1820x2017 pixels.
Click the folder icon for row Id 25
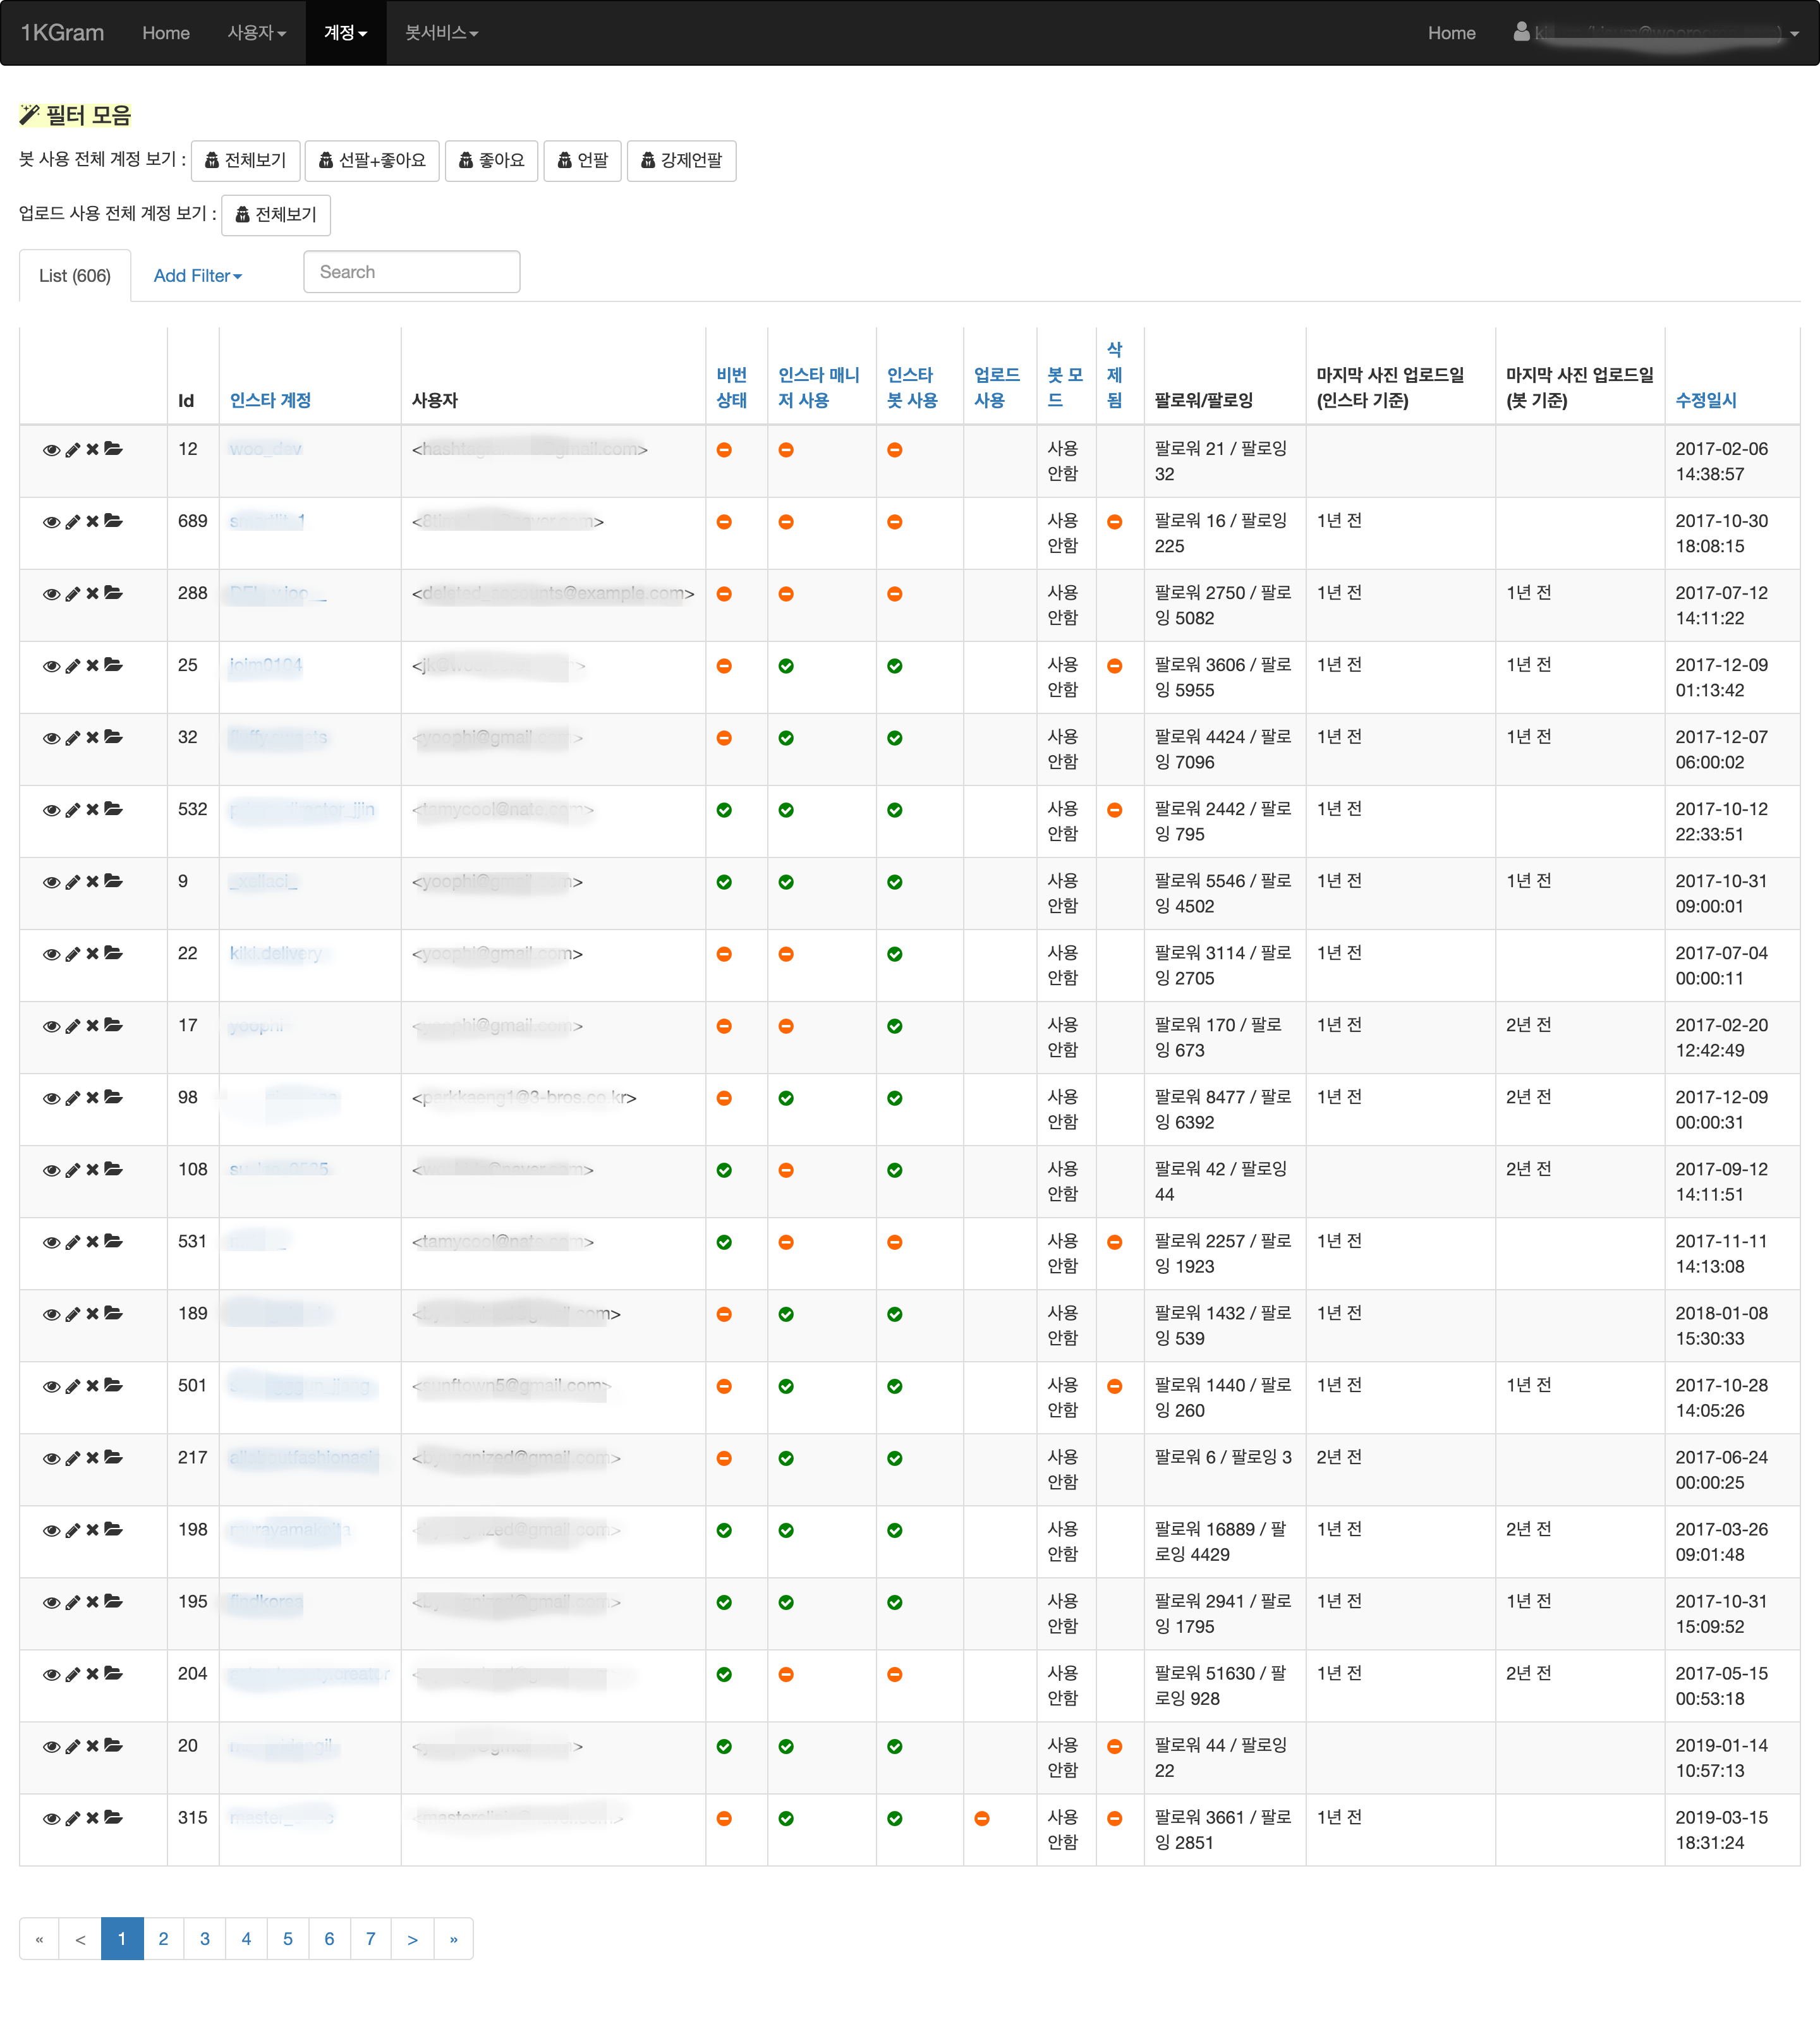(x=113, y=665)
